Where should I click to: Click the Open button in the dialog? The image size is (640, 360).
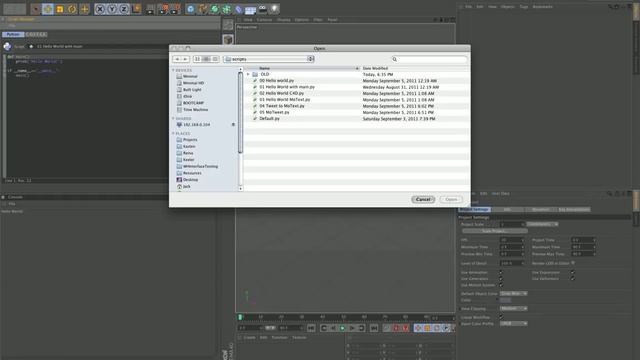[x=451, y=200]
